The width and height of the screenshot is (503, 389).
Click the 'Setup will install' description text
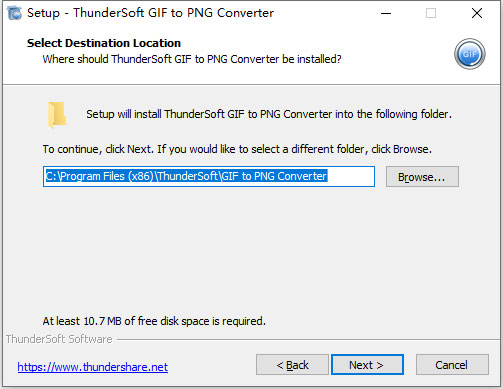pyautogui.click(x=269, y=114)
